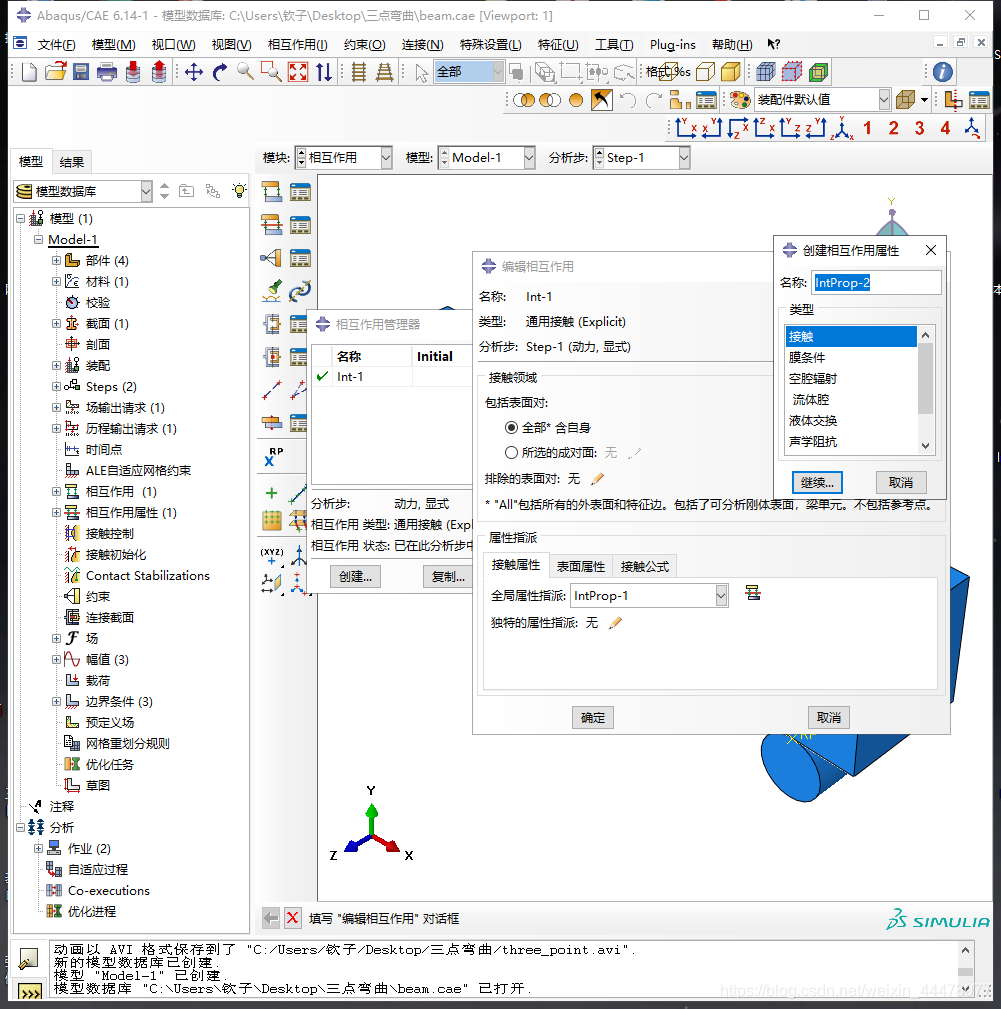Select Contact Stabilizations tree item
Screen dimensions: 1001x1009
[x=147, y=576]
